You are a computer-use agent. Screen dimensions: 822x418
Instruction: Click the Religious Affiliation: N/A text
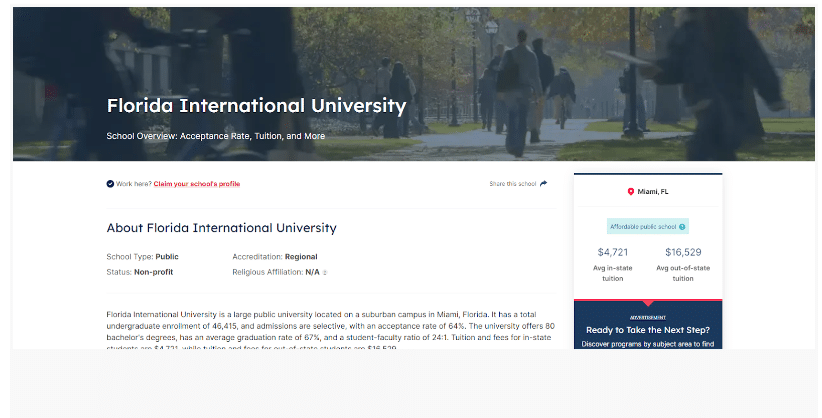pyautogui.click(x=276, y=272)
